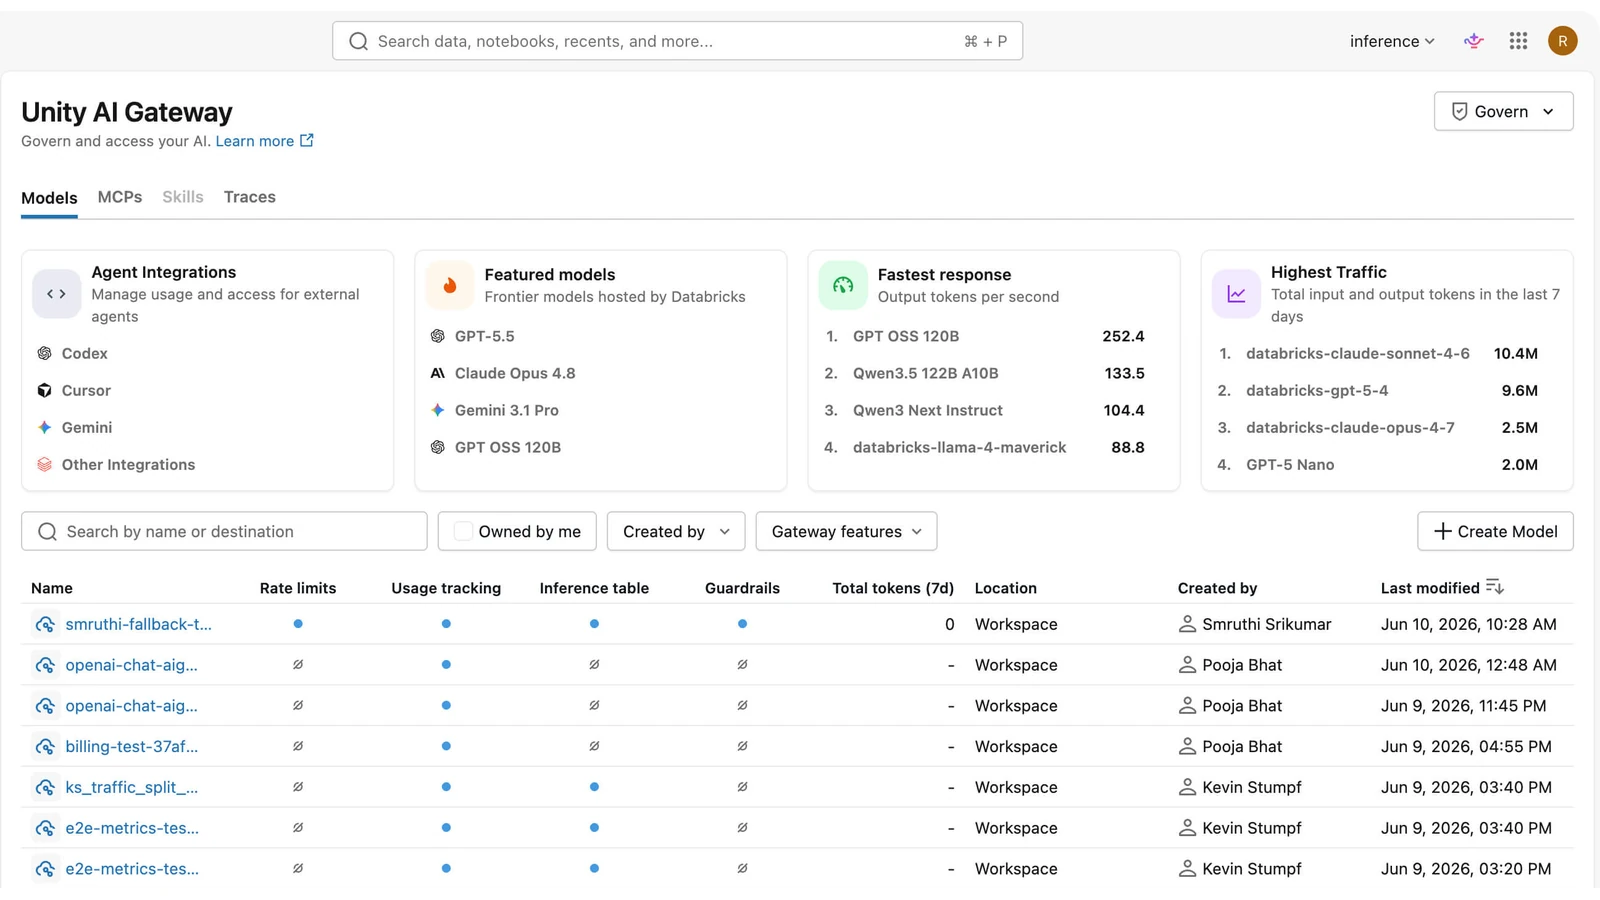Click the GPT-5.5 model icon
The width and height of the screenshot is (1600, 900).
point(437,337)
